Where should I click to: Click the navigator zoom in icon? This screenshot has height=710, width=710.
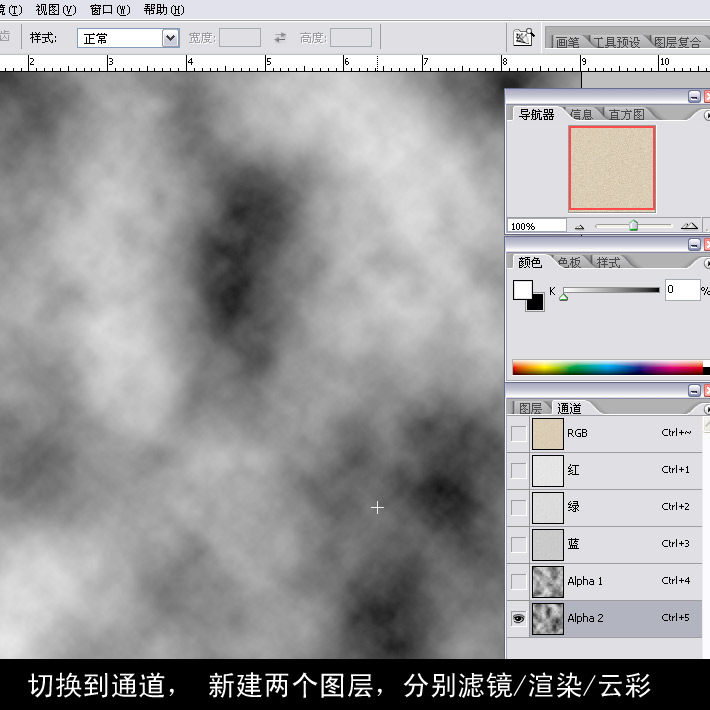point(689,225)
